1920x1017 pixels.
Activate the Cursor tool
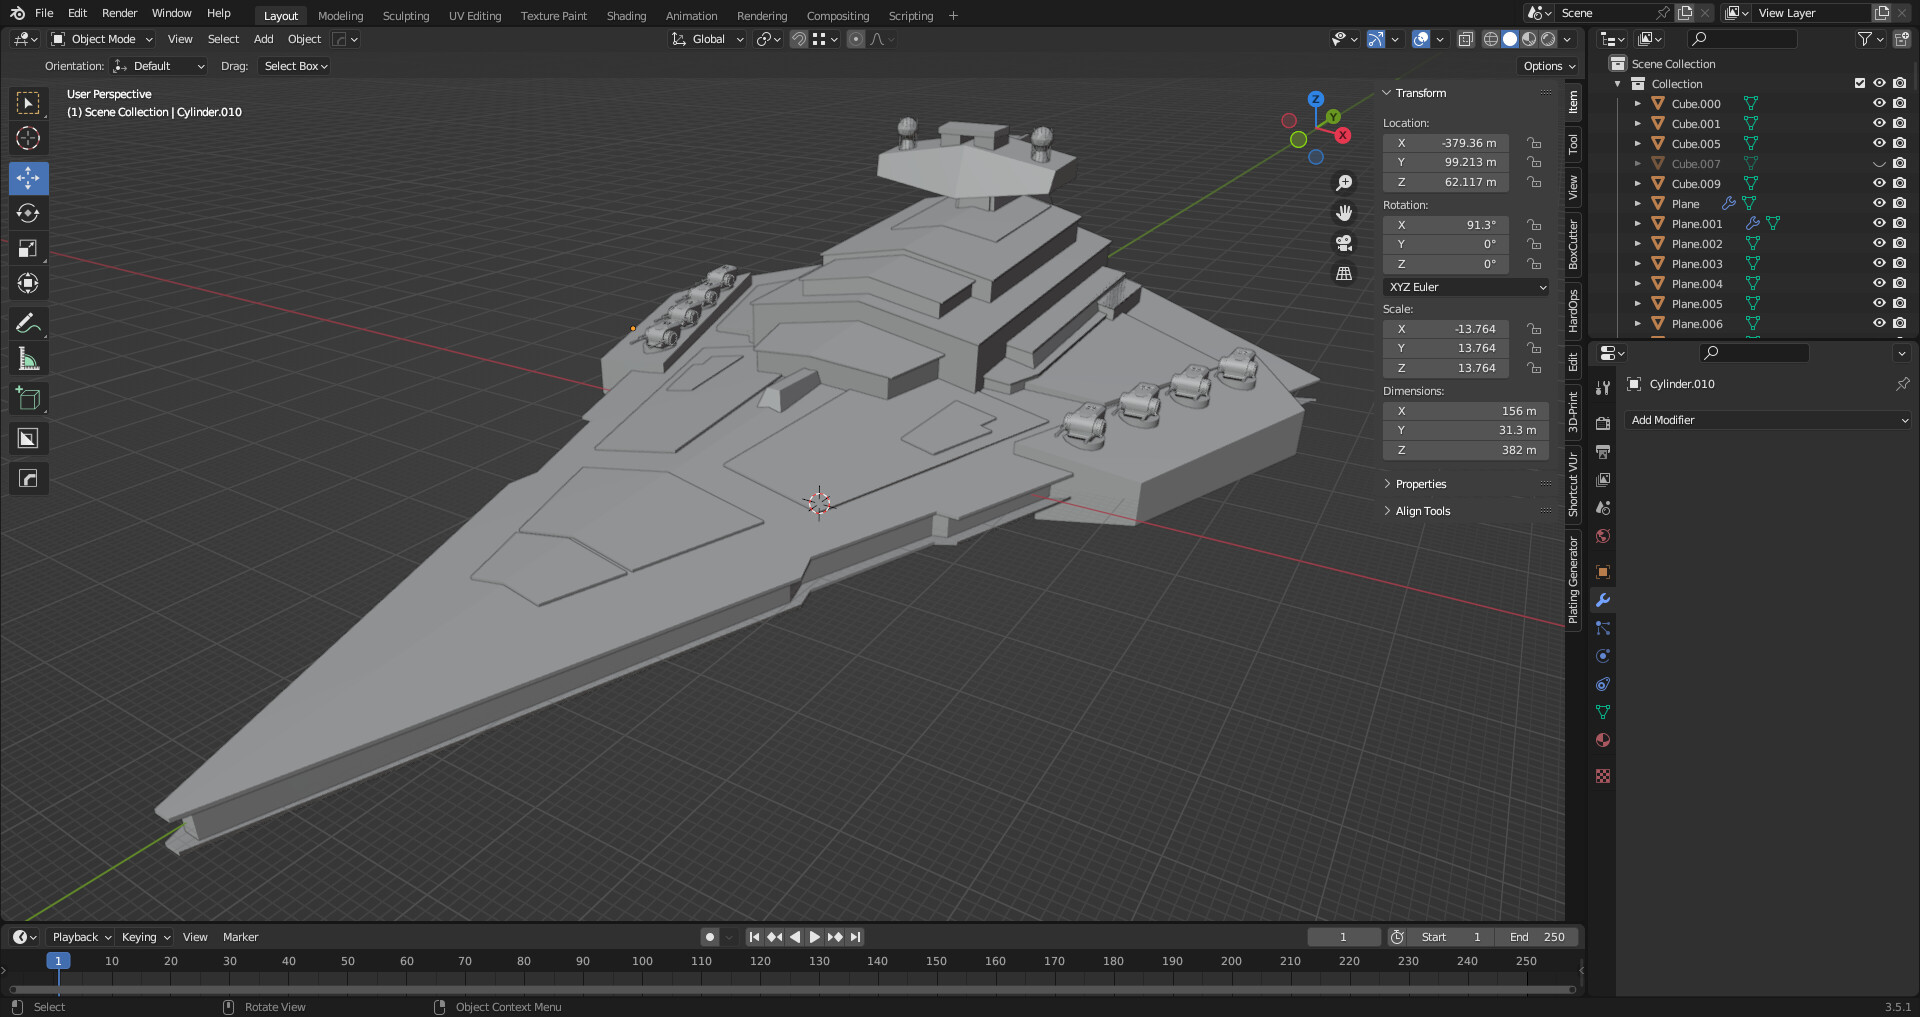pyautogui.click(x=28, y=138)
